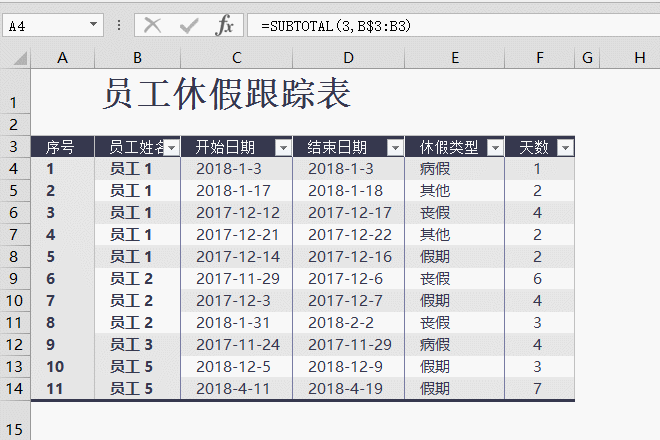Click the title 员工休假跟踪表

click(227, 93)
